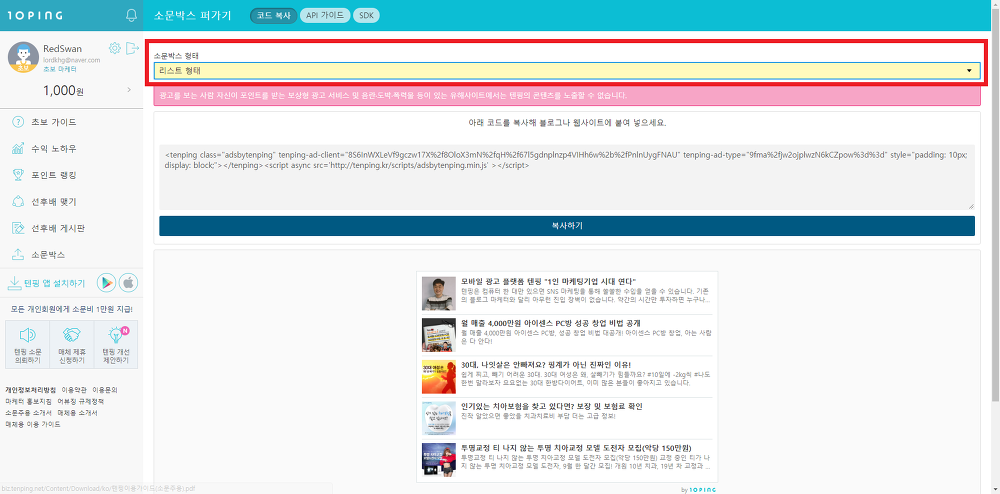The image size is (1000, 494).
Task: Open 마케터 홍보지침 footer link
Action: coord(28,401)
